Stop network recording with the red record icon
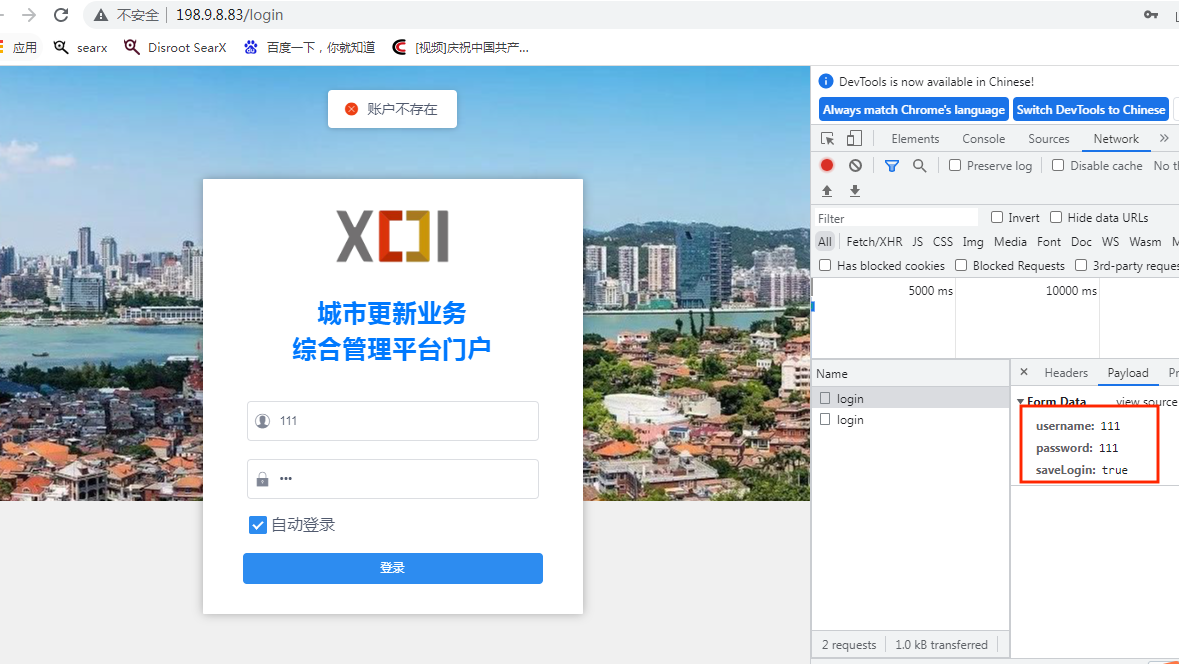This screenshot has width=1179, height=664. tap(827, 165)
